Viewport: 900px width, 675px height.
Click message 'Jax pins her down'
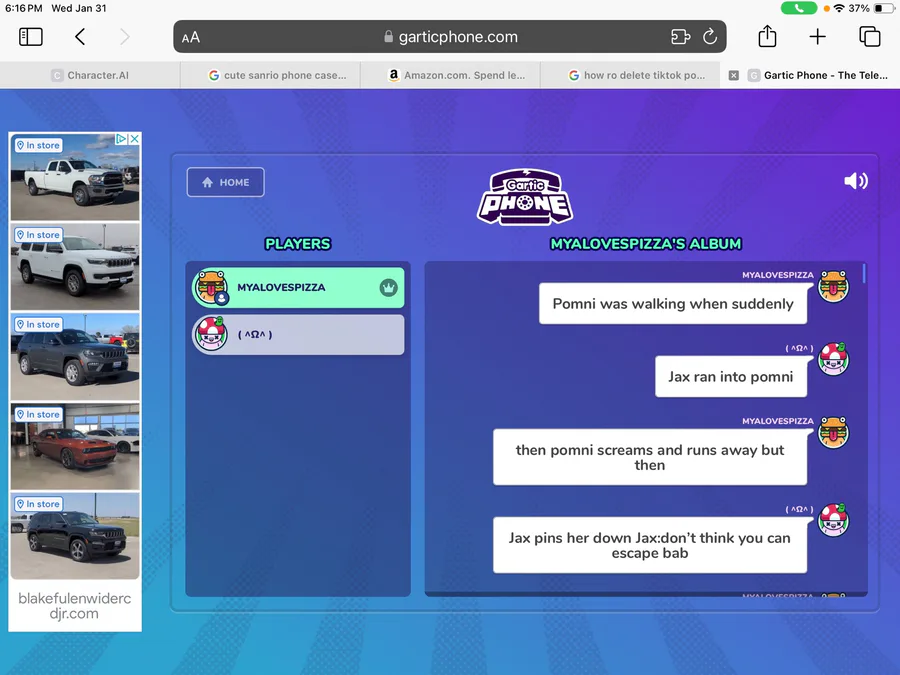650,545
